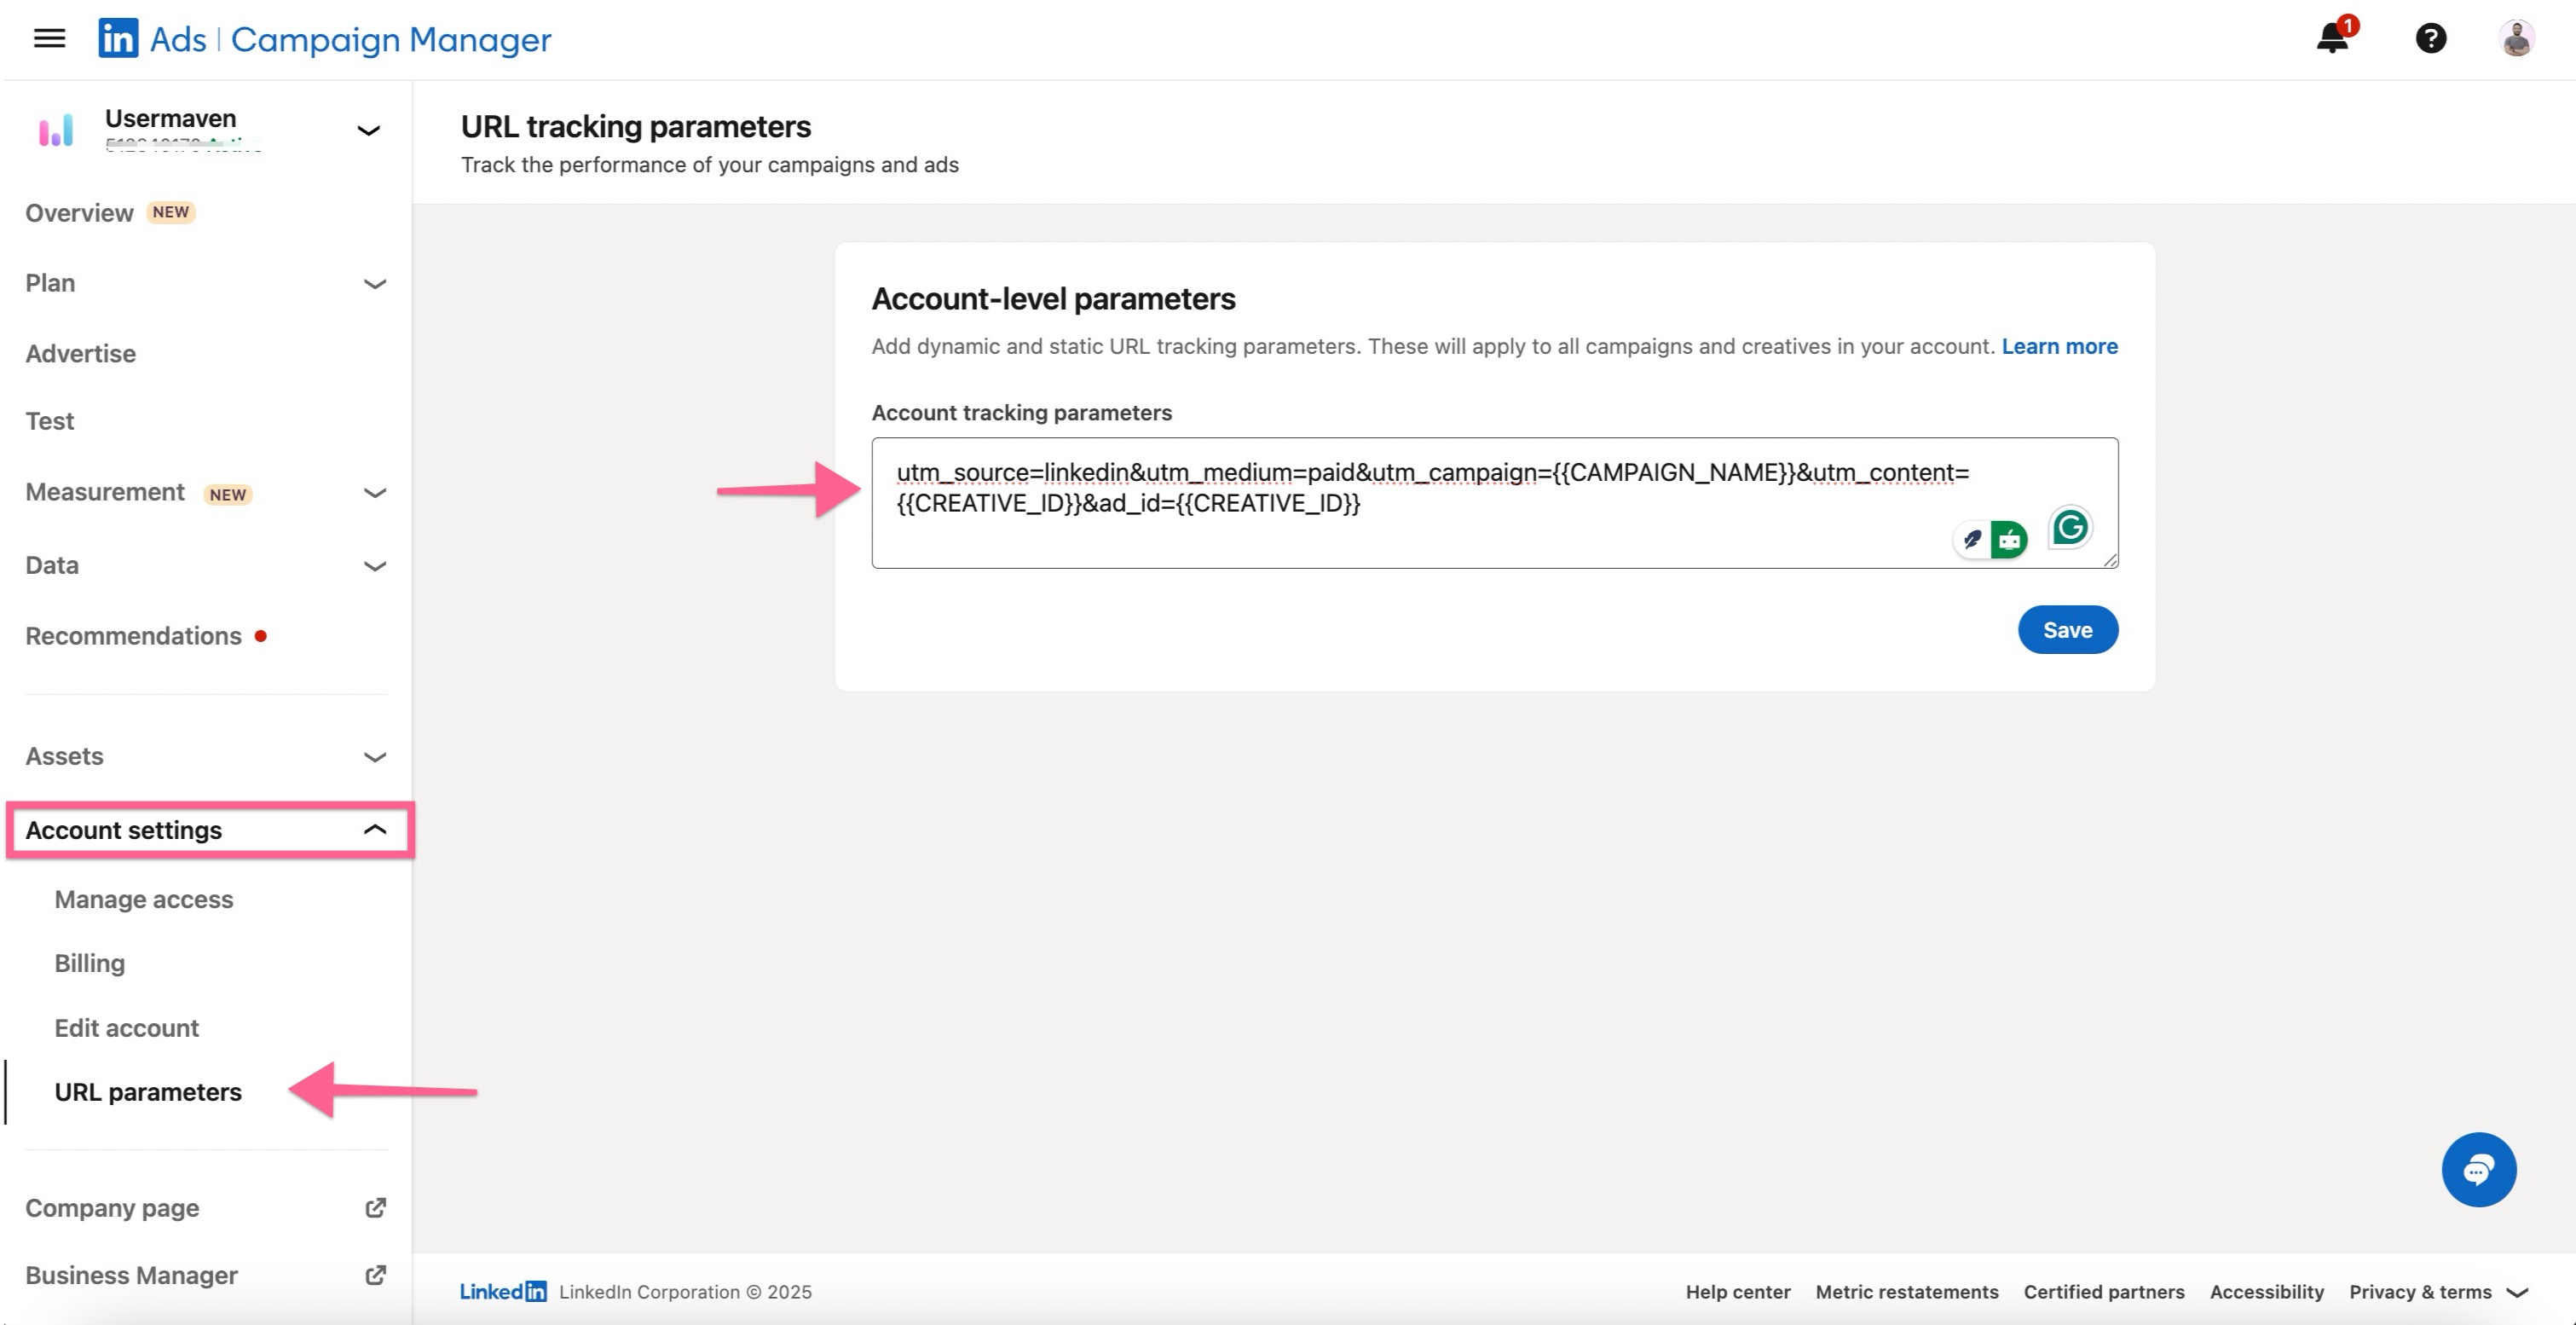This screenshot has height=1325, width=2576.
Task: Open the help question mark icon
Action: [x=2431, y=38]
